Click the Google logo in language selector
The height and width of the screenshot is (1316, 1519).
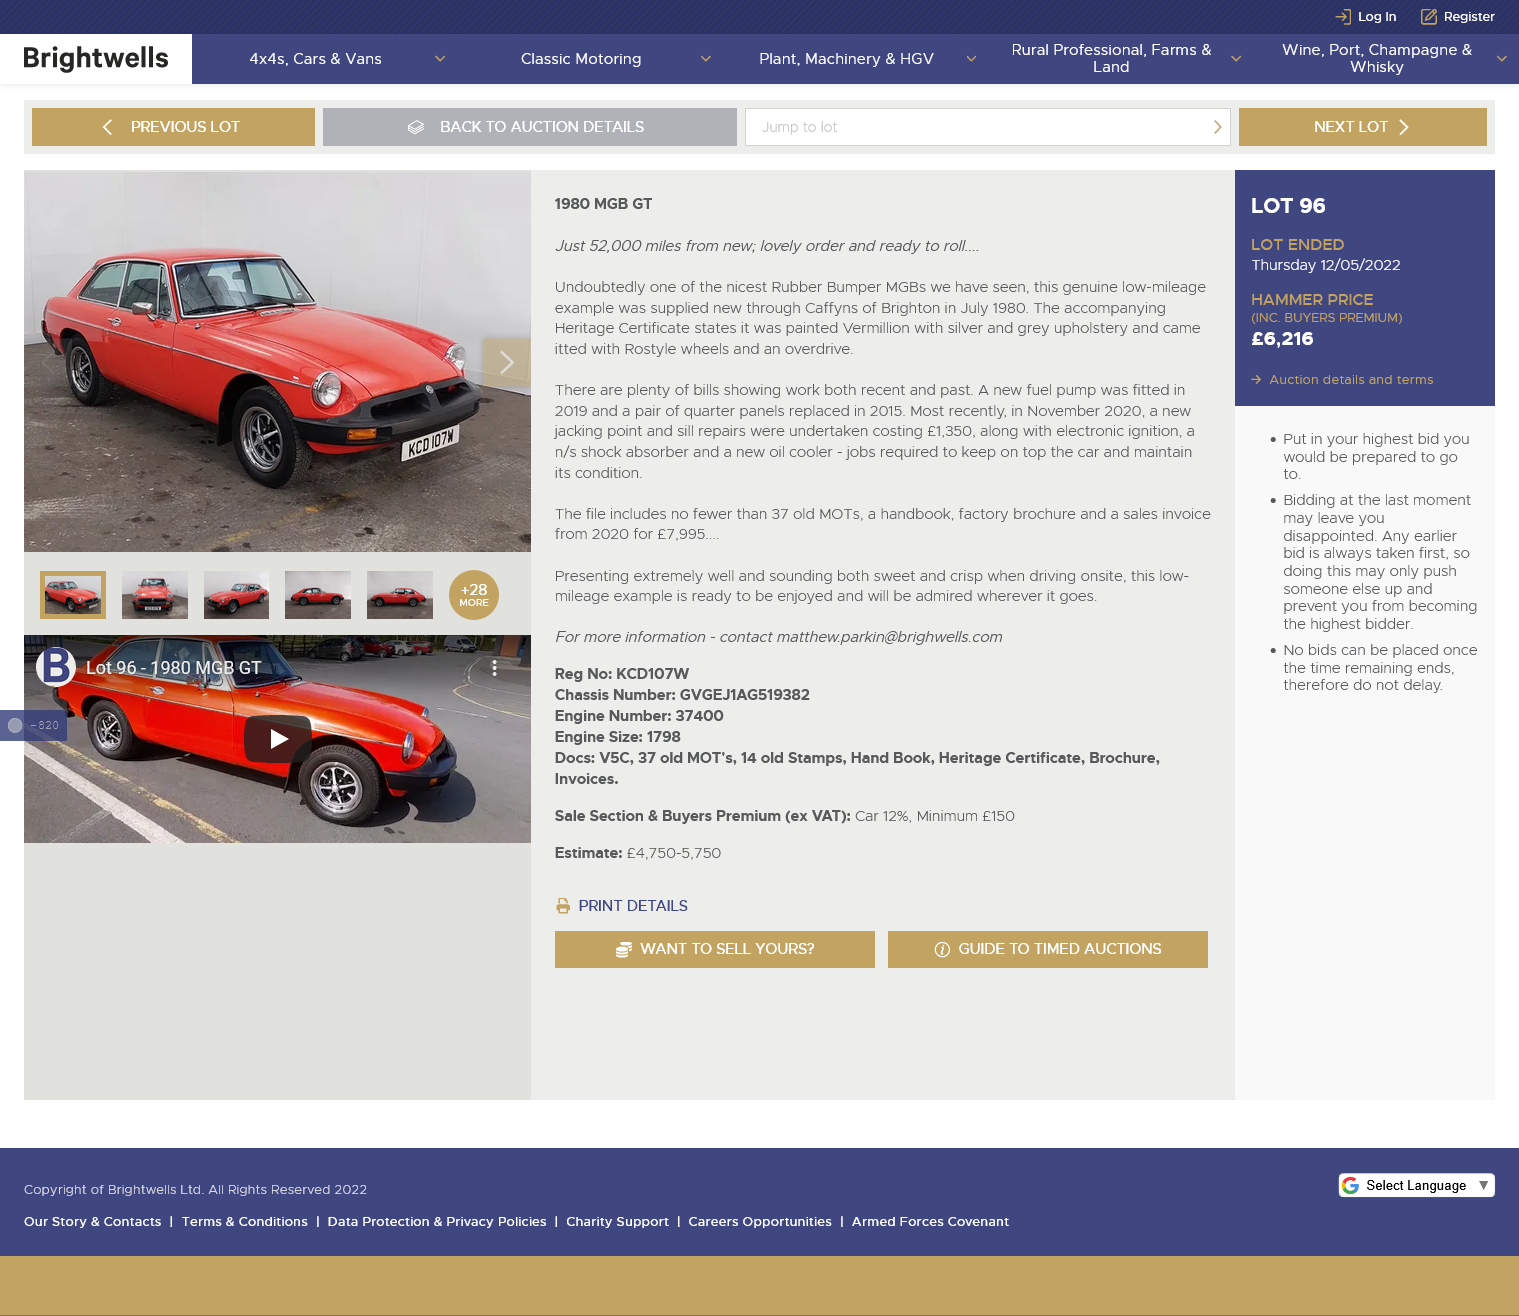click(x=1351, y=1185)
